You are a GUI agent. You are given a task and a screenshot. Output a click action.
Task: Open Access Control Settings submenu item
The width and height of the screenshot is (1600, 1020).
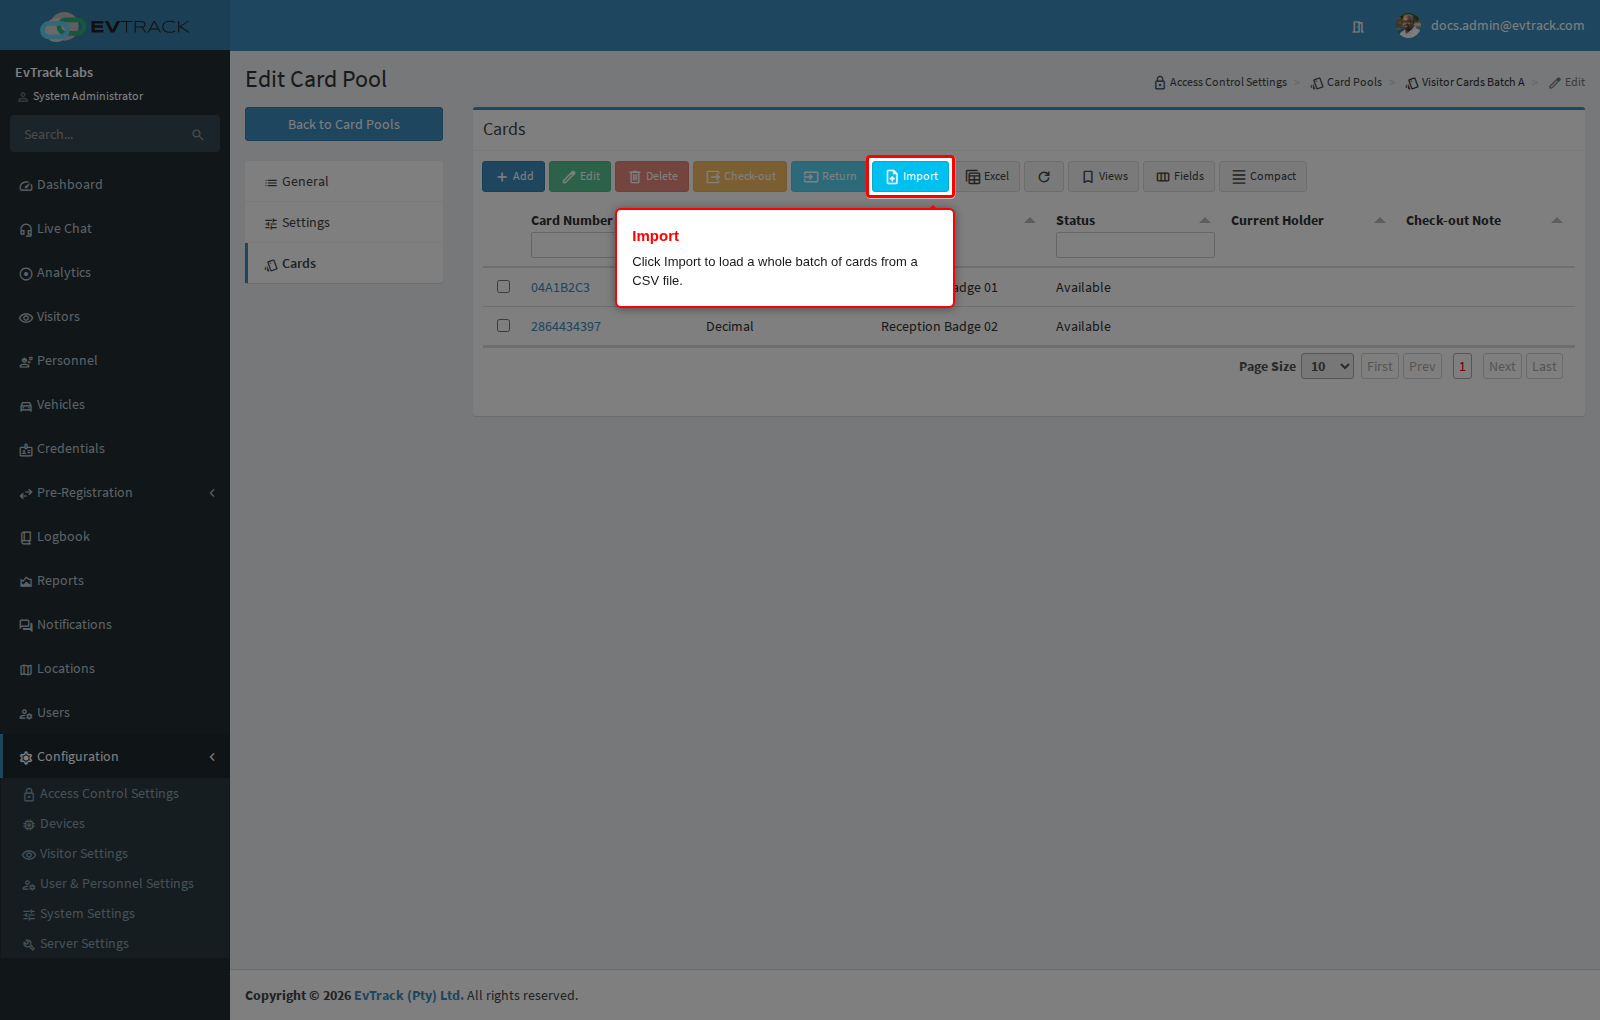[x=115, y=794]
